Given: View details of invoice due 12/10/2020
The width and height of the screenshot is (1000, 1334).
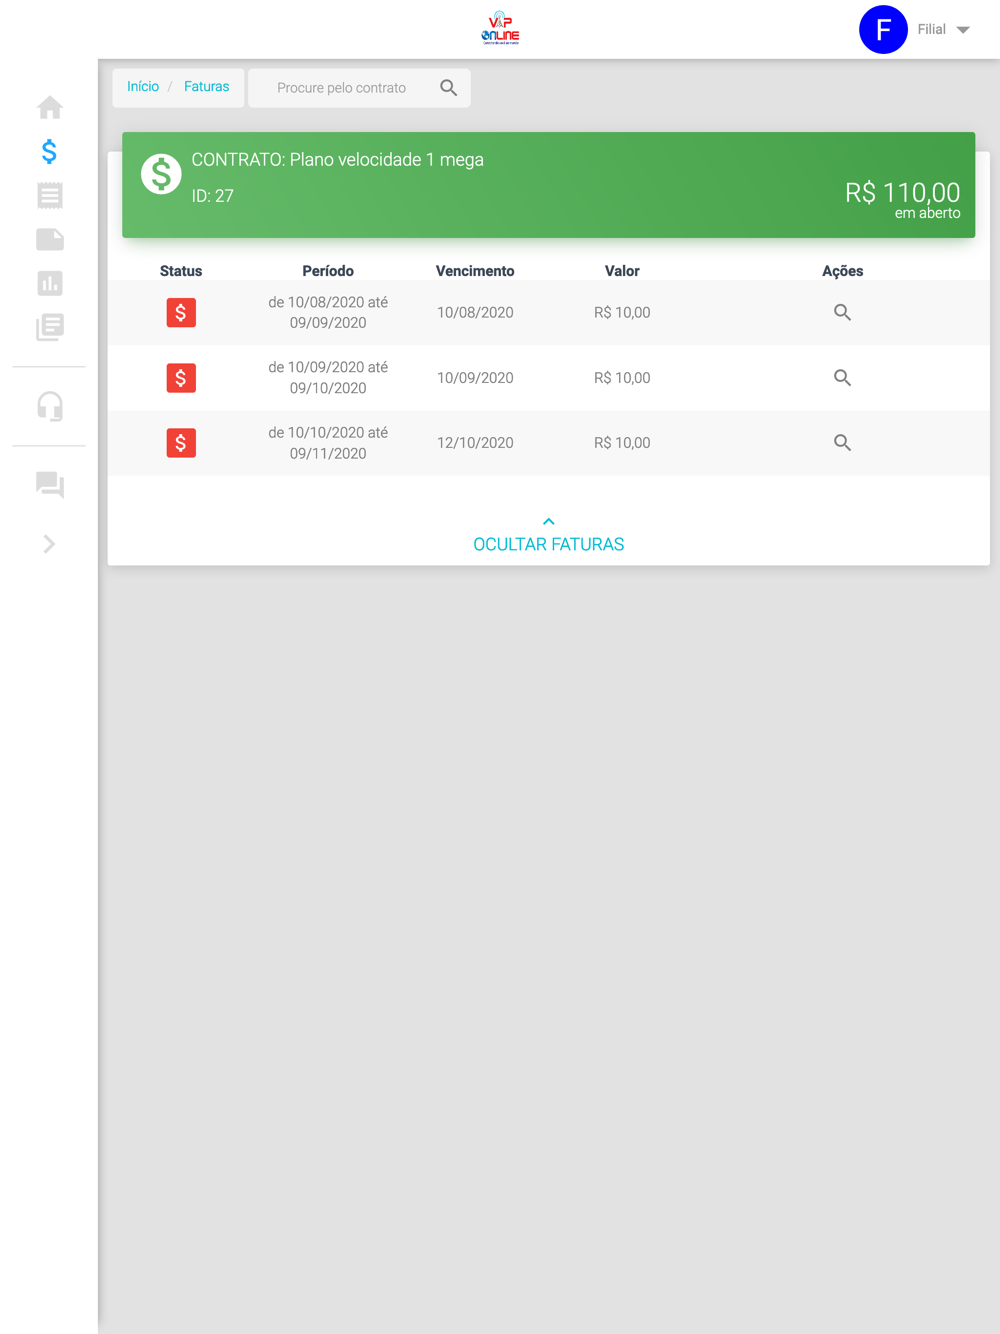Looking at the screenshot, I should 842,442.
